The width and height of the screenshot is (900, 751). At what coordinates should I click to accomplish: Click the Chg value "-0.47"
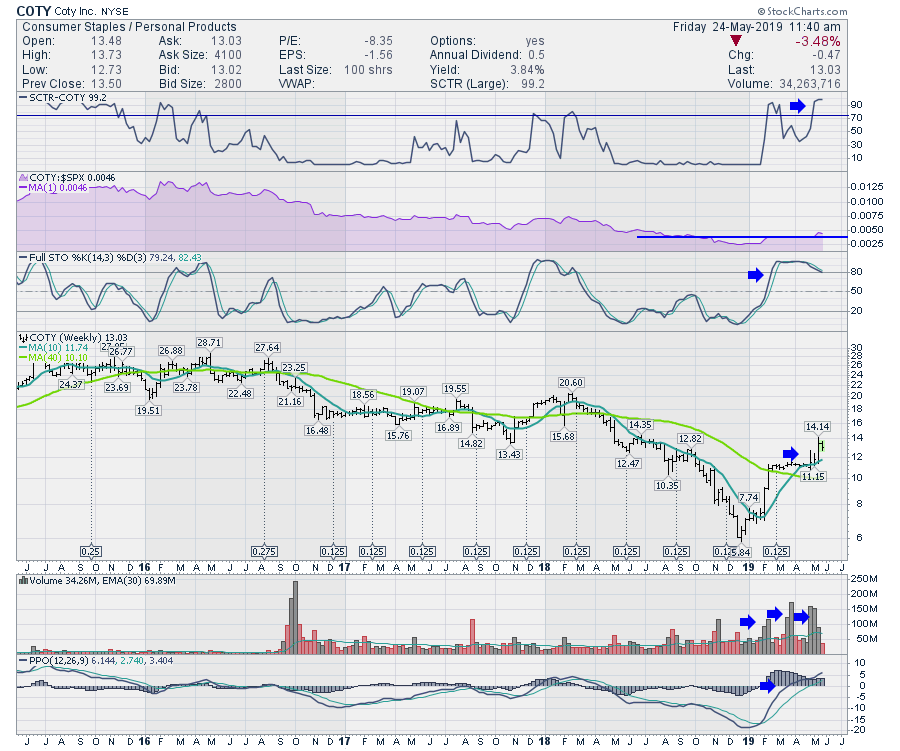pyautogui.click(x=825, y=55)
